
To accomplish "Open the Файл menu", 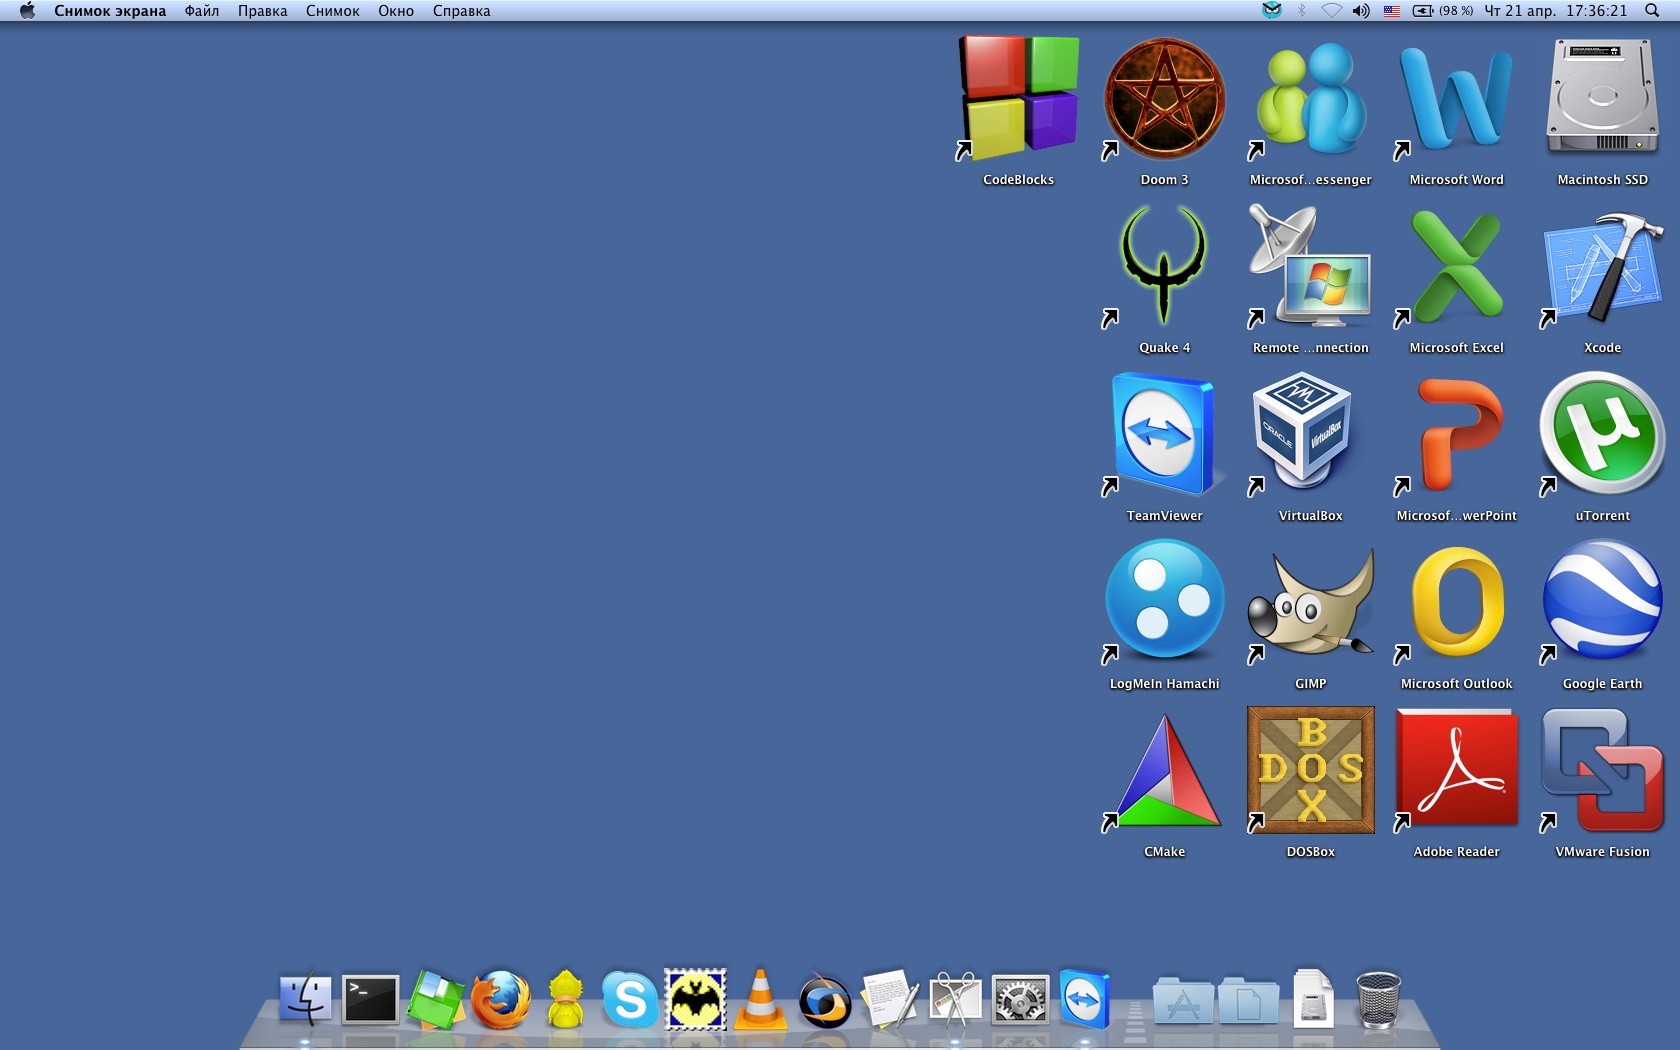I will pyautogui.click(x=201, y=11).
